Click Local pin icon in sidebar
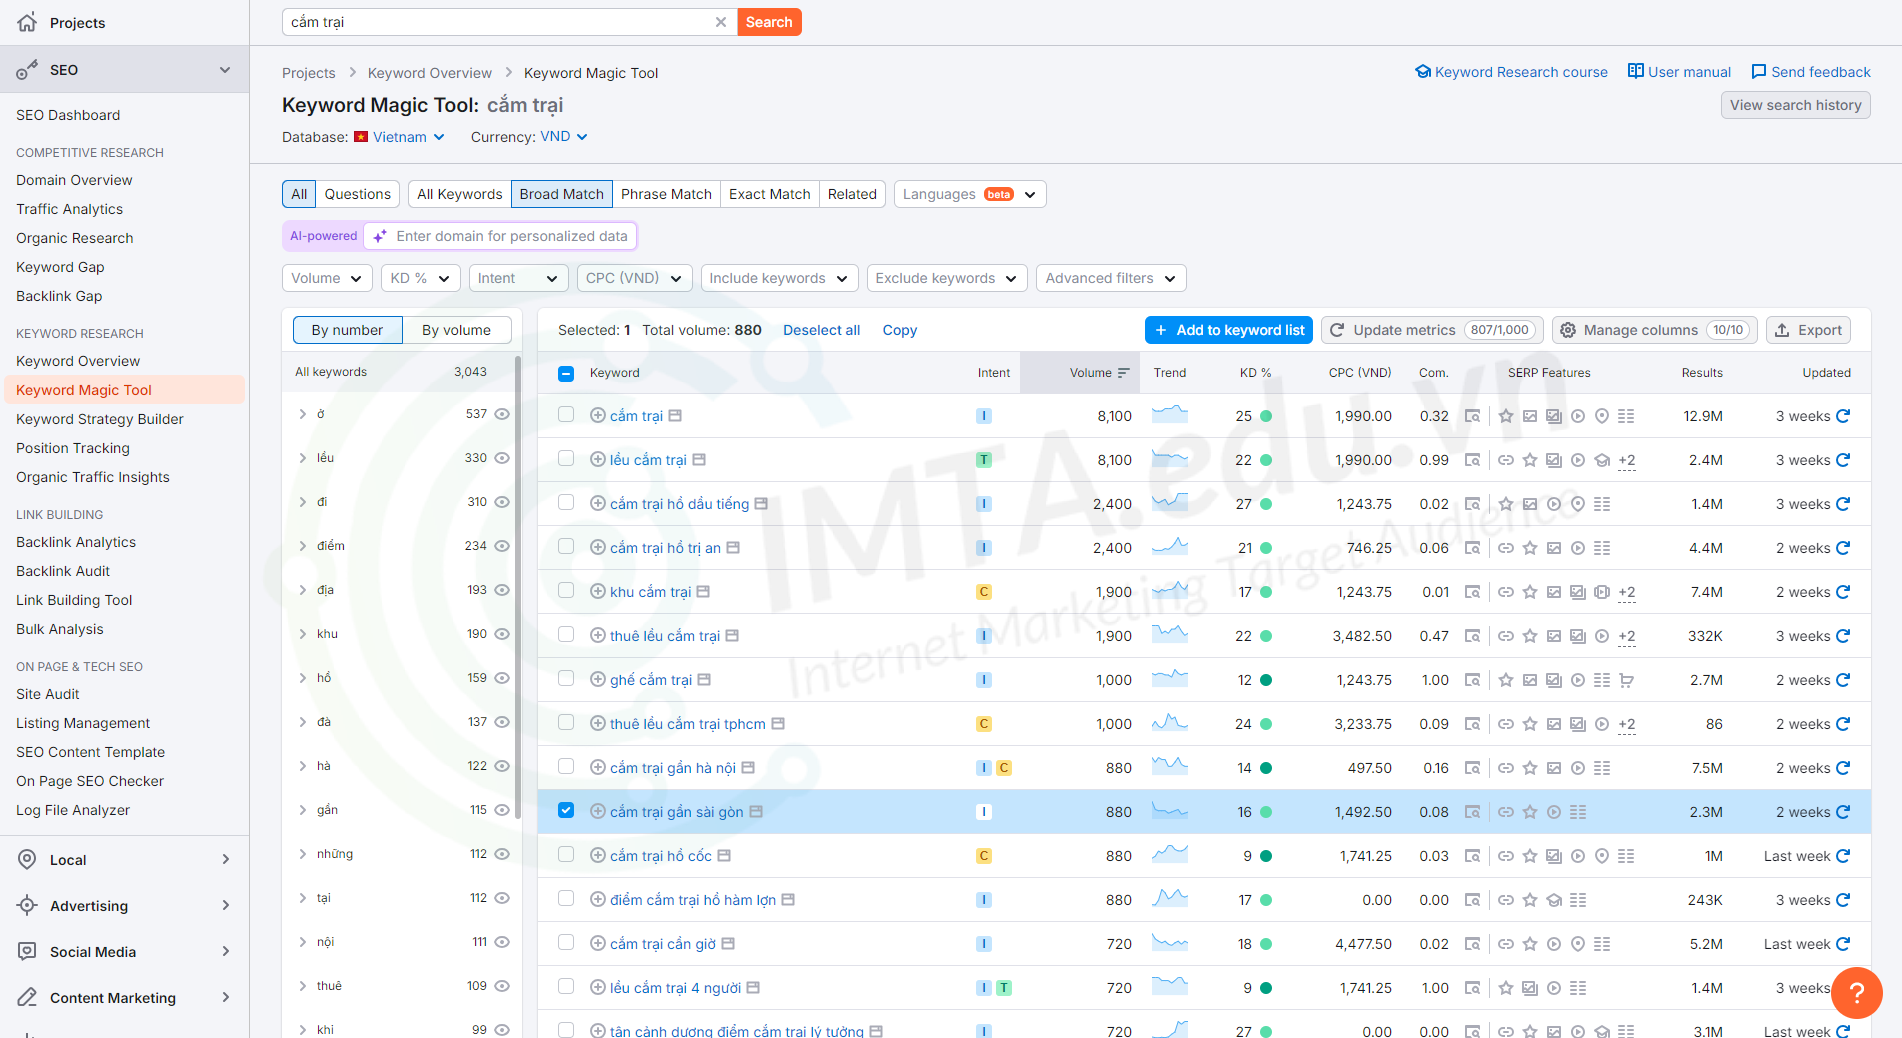1902x1038 pixels. [x=28, y=859]
